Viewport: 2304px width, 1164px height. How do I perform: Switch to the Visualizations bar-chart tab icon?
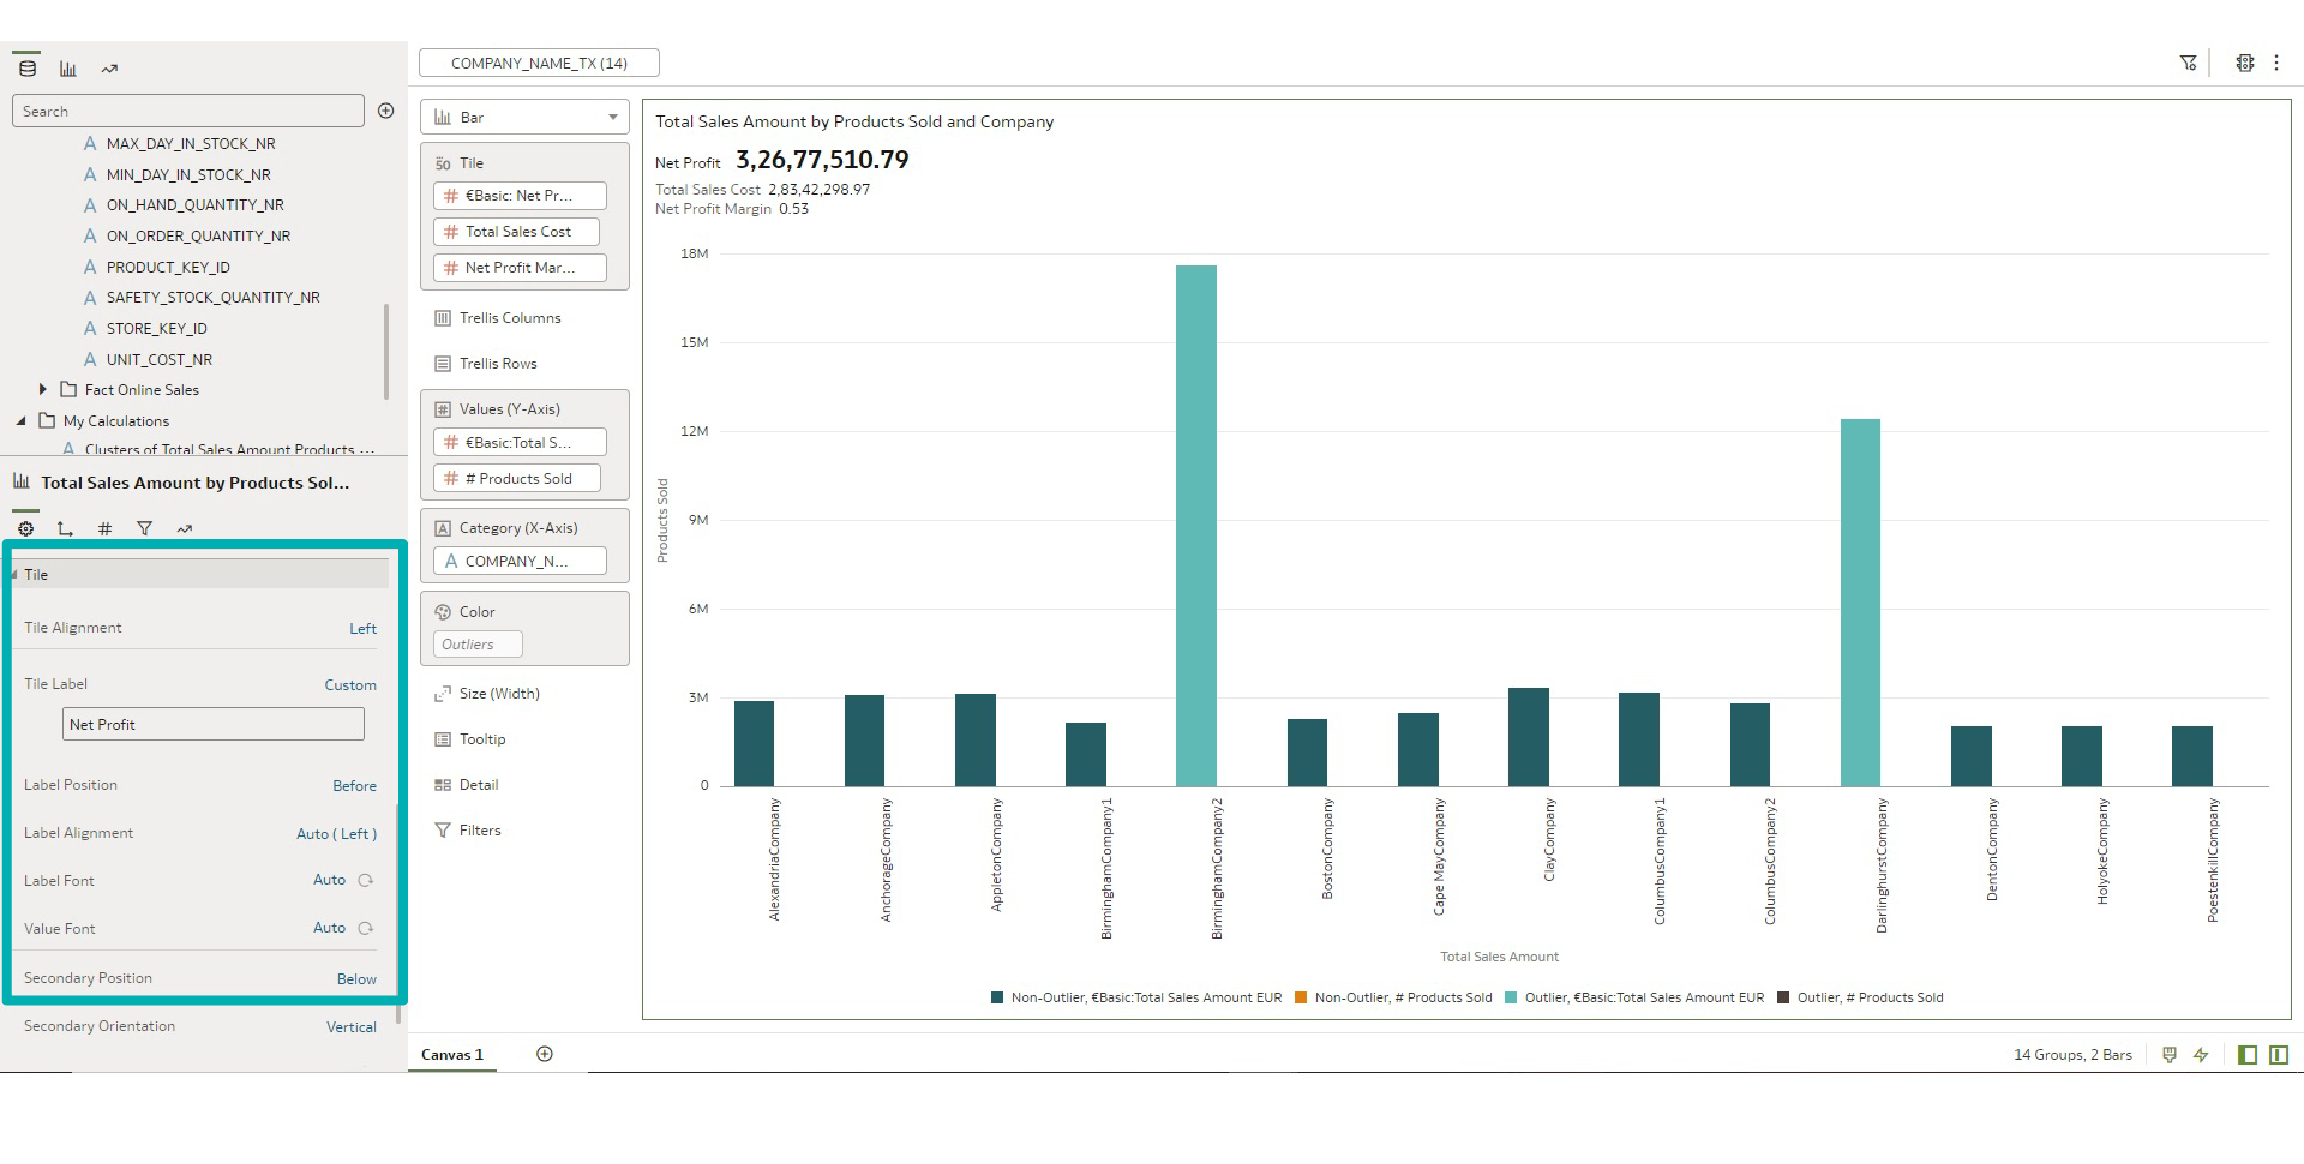pos(68,68)
